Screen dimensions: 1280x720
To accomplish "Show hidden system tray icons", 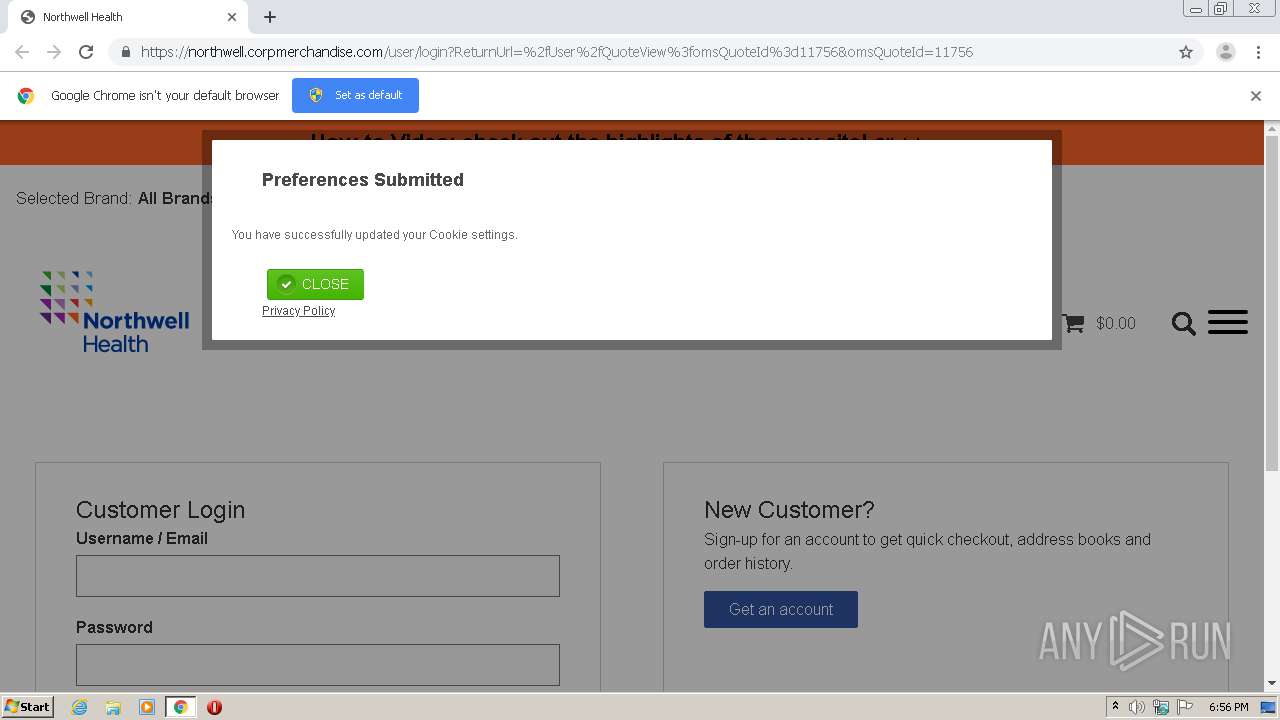I will (x=1115, y=707).
